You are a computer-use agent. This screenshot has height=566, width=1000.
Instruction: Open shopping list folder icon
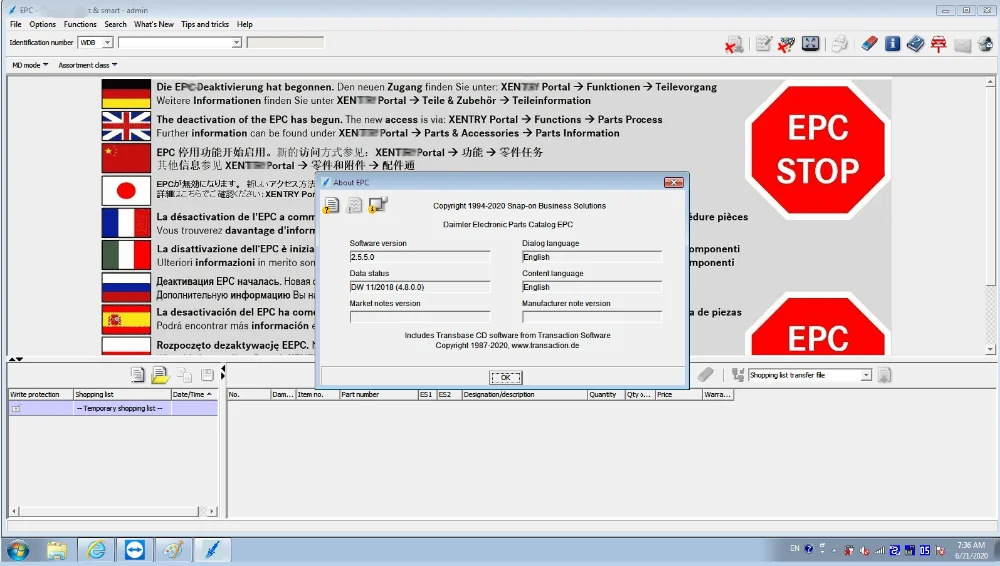[x=160, y=375]
